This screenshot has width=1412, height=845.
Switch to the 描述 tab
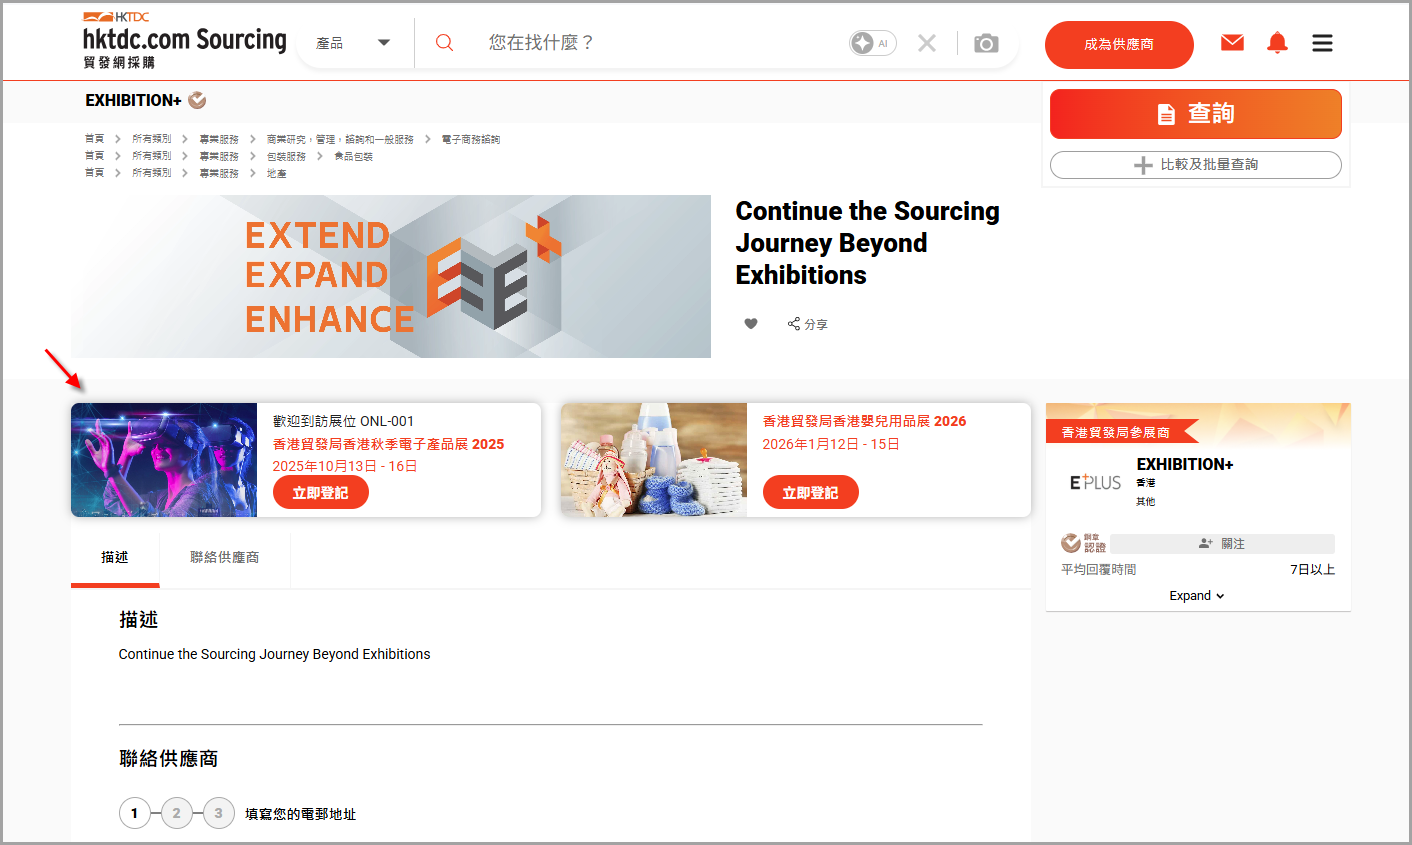click(115, 558)
